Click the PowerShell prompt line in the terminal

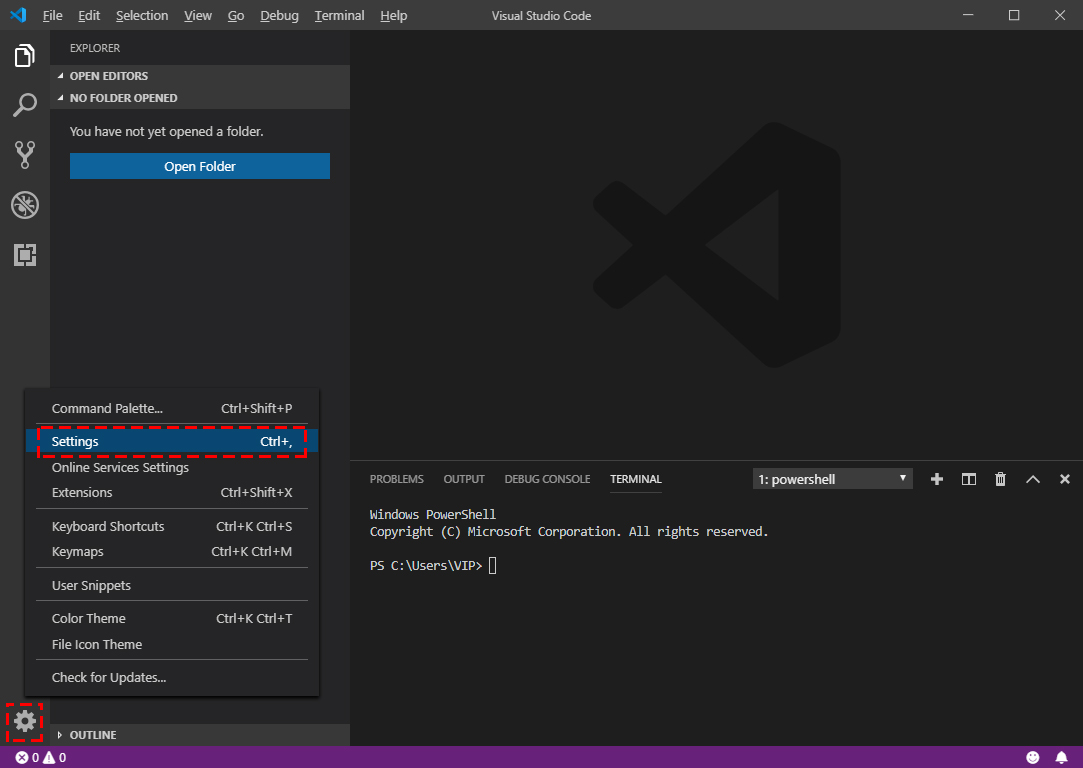[x=433, y=566]
